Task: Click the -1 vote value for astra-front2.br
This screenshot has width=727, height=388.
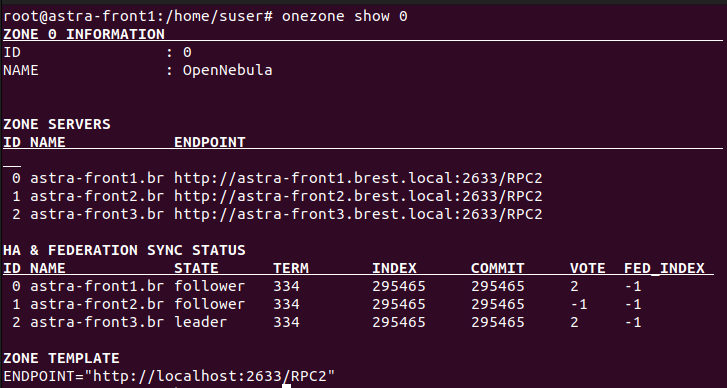Action: coord(579,305)
